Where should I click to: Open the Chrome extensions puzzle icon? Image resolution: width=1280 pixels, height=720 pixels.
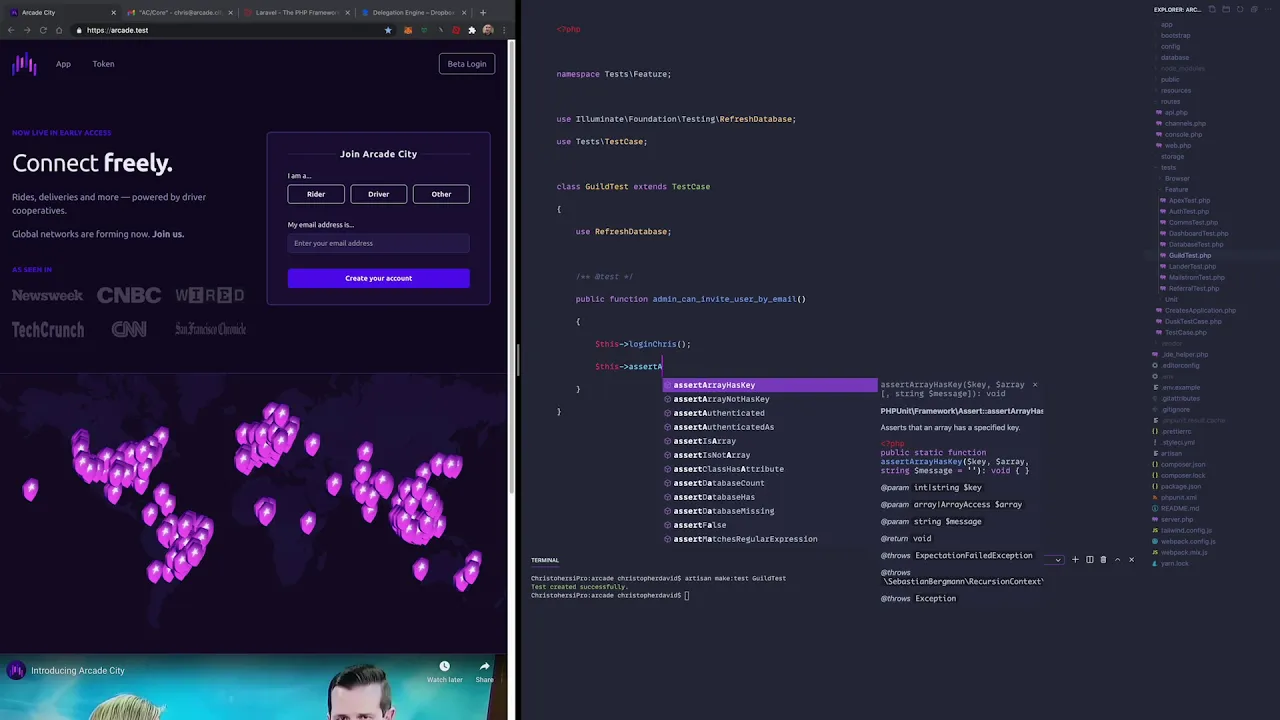472,30
